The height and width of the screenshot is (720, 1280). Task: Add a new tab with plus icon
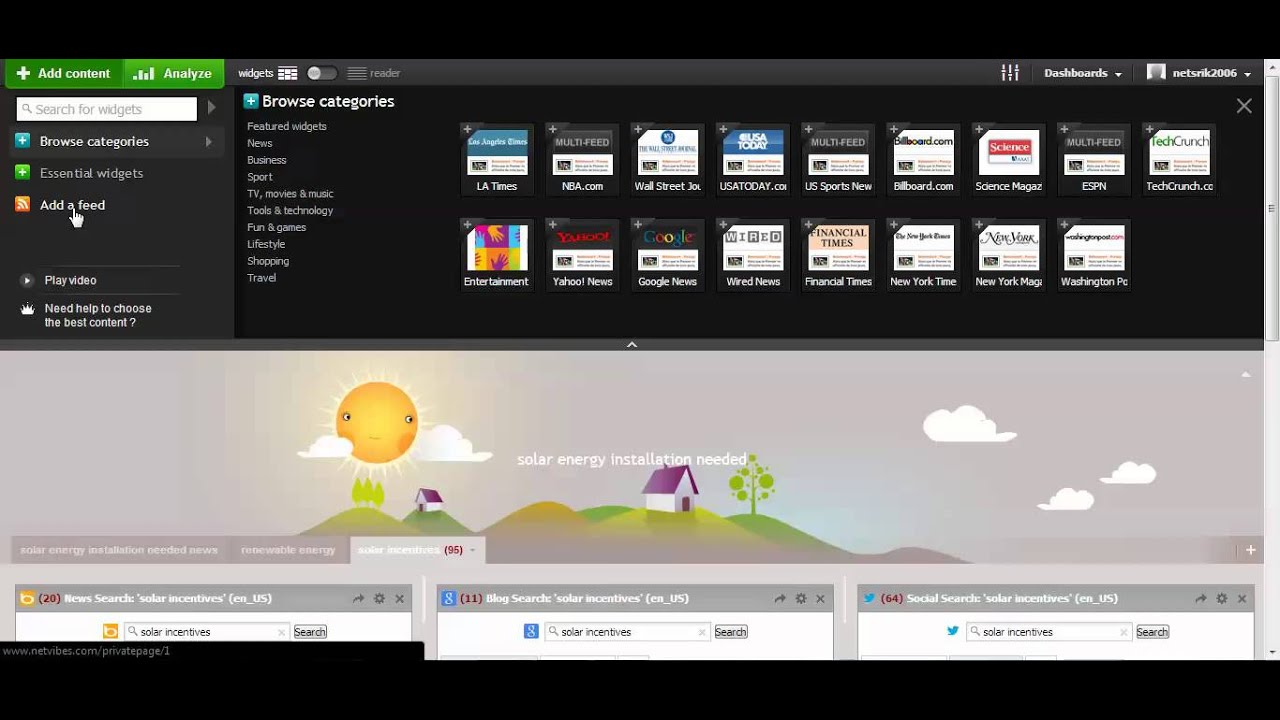point(1250,550)
